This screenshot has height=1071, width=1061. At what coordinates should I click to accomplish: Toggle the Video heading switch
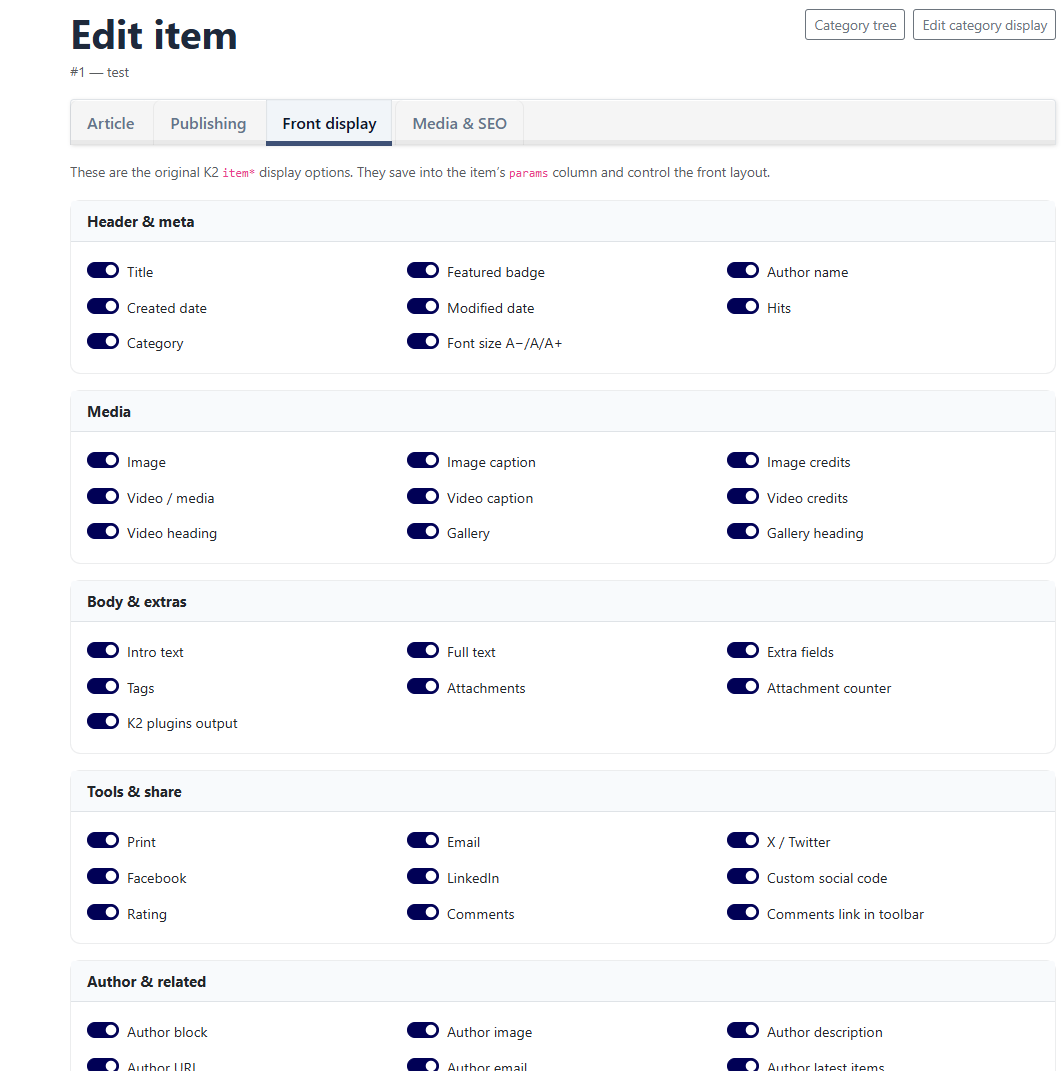pyautogui.click(x=103, y=531)
